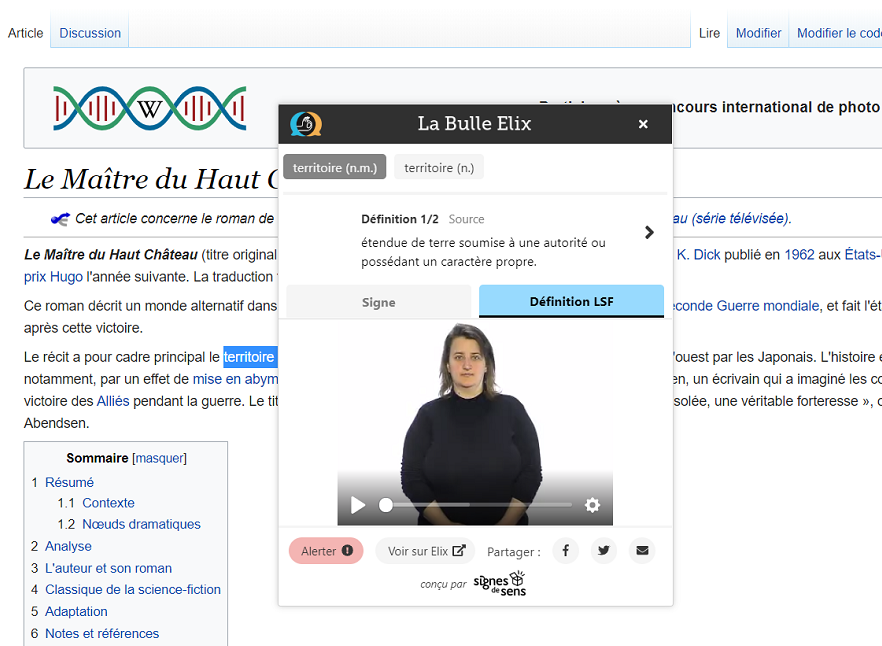Image resolution: width=882 pixels, height=646 pixels.
Task: Click Voir sur Elix button
Action: tap(426, 551)
